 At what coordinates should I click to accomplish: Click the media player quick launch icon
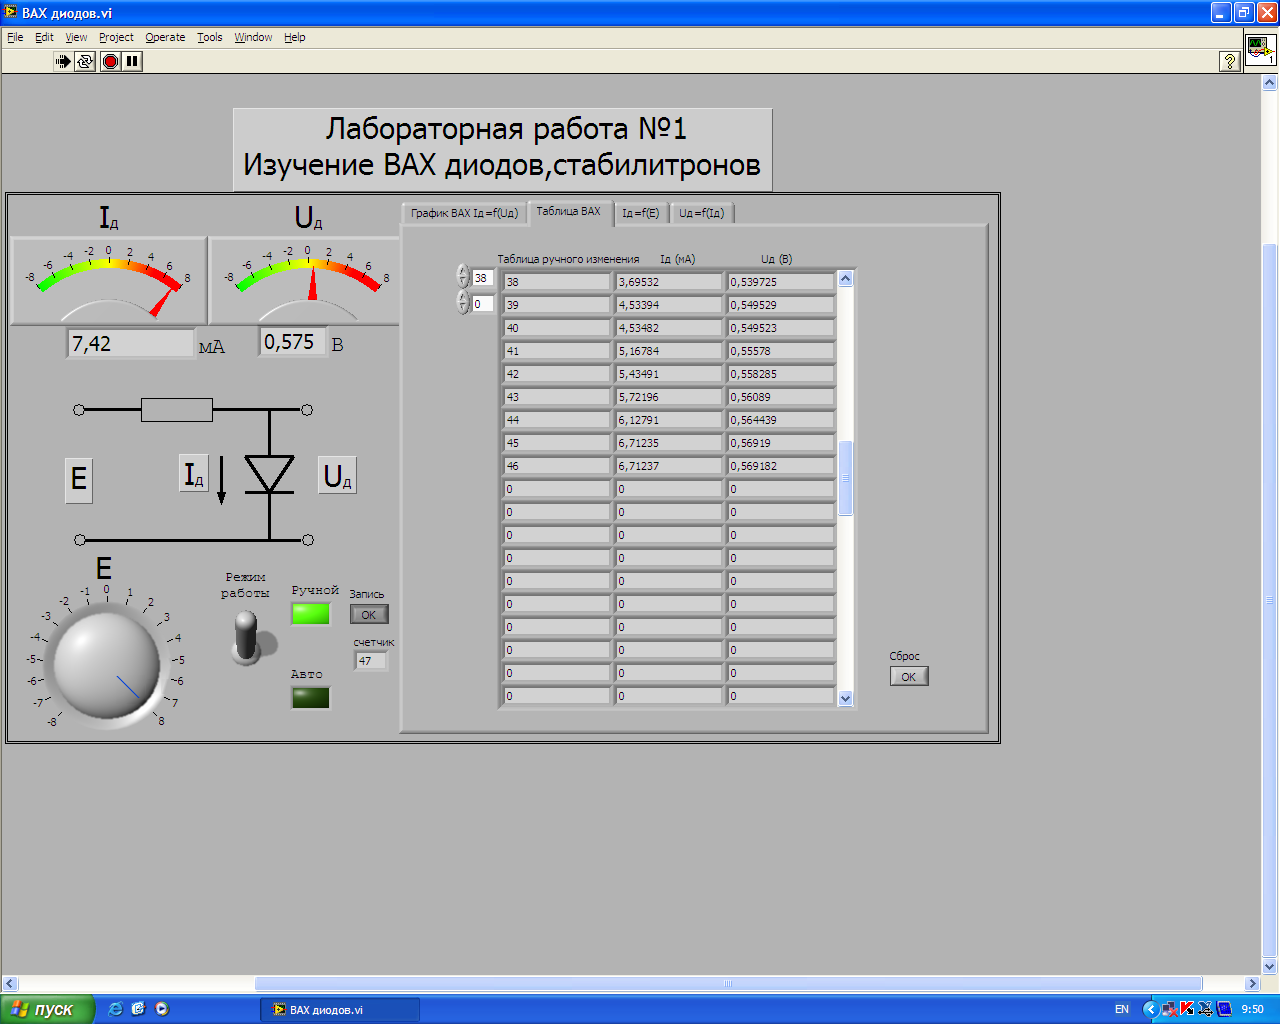[162, 1009]
